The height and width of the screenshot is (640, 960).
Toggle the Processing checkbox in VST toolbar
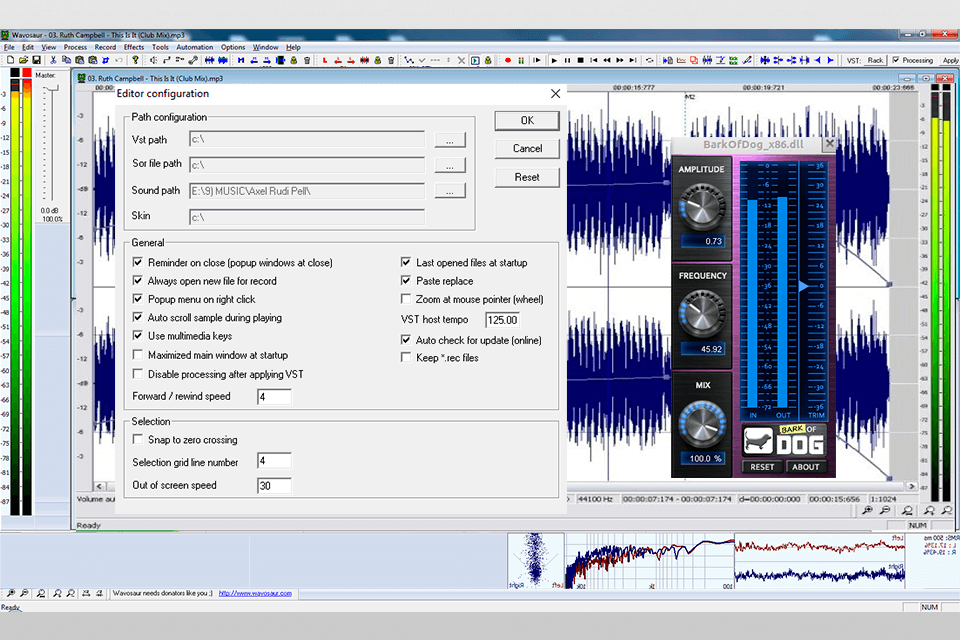(x=896, y=60)
